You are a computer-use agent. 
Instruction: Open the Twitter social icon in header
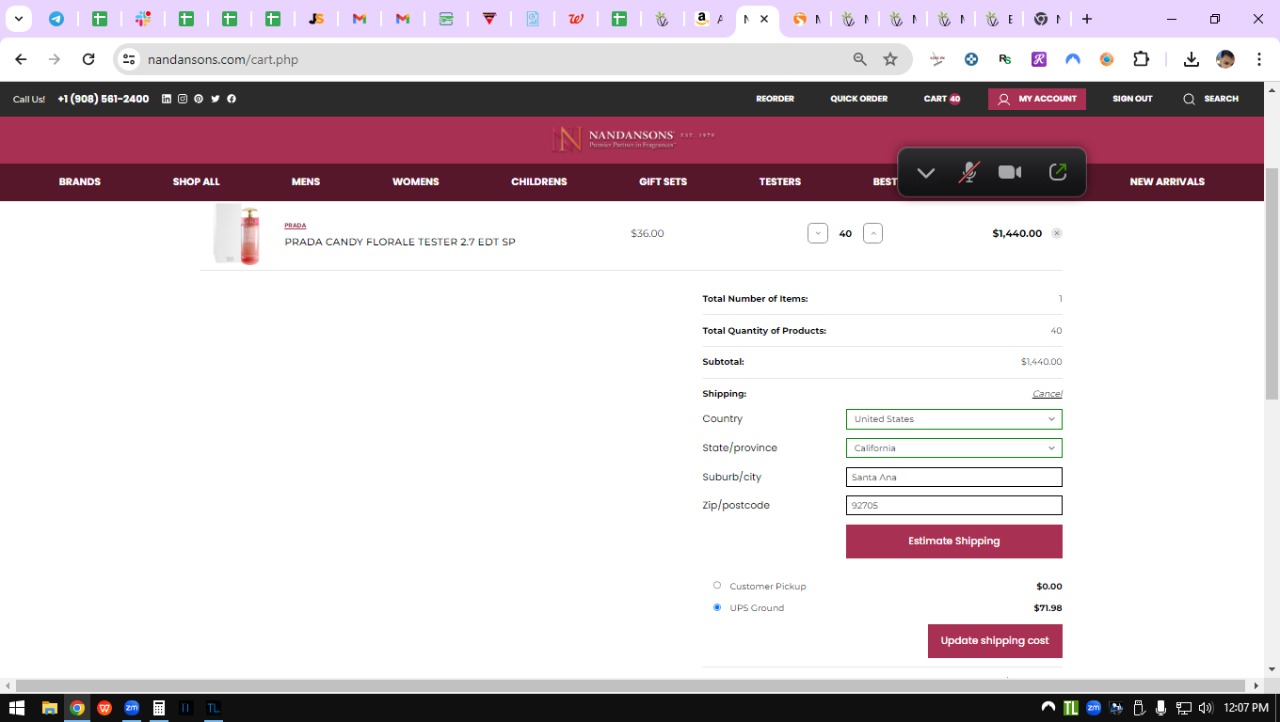coord(215,99)
